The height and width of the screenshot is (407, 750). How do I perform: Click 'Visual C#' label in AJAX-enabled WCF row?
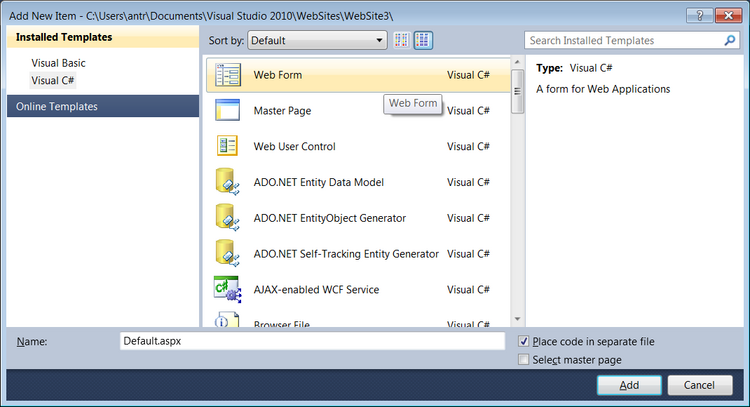pyautogui.click(x=468, y=290)
